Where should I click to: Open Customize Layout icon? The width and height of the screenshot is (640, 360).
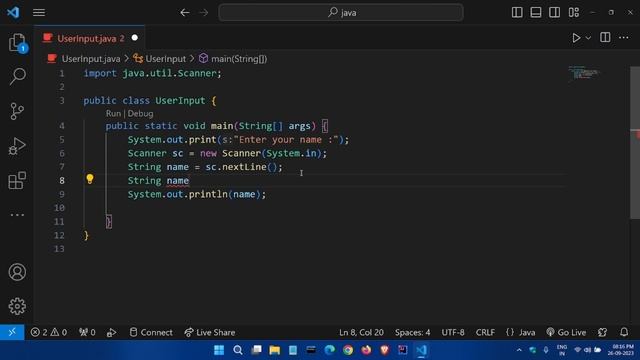573,13
